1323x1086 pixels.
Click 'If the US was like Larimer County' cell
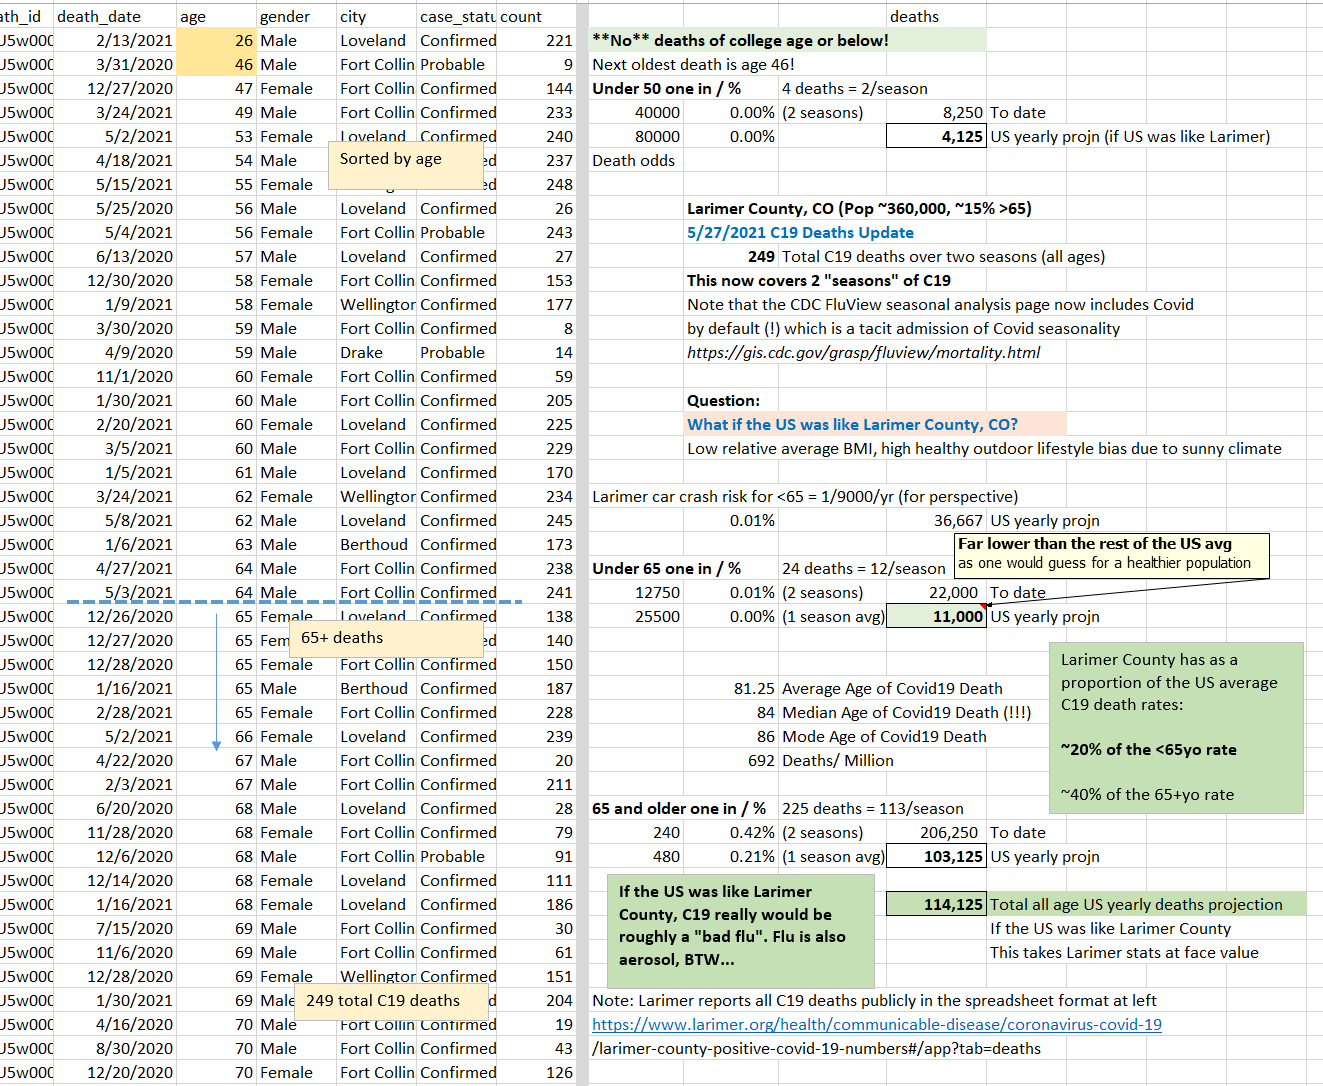point(1110,928)
